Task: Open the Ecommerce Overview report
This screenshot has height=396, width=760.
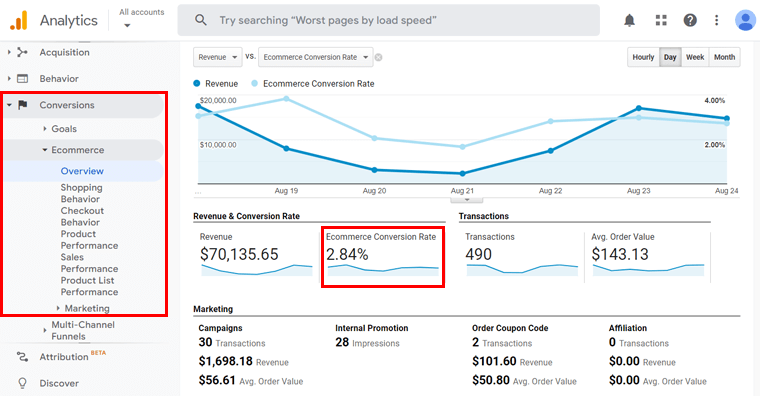Action: (82, 171)
